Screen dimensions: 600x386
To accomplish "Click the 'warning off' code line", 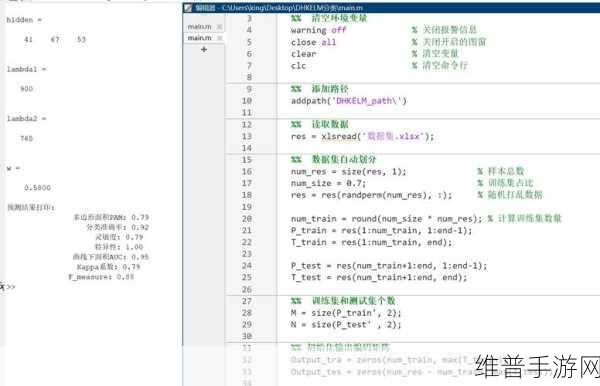I will pos(318,30).
